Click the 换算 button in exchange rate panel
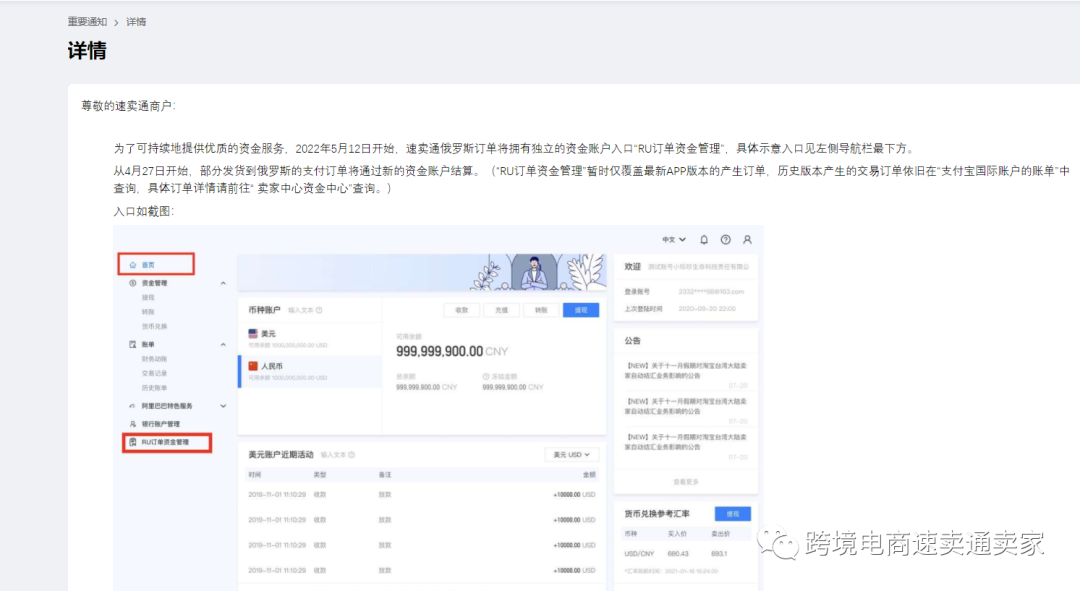 [x=733, y=513]
